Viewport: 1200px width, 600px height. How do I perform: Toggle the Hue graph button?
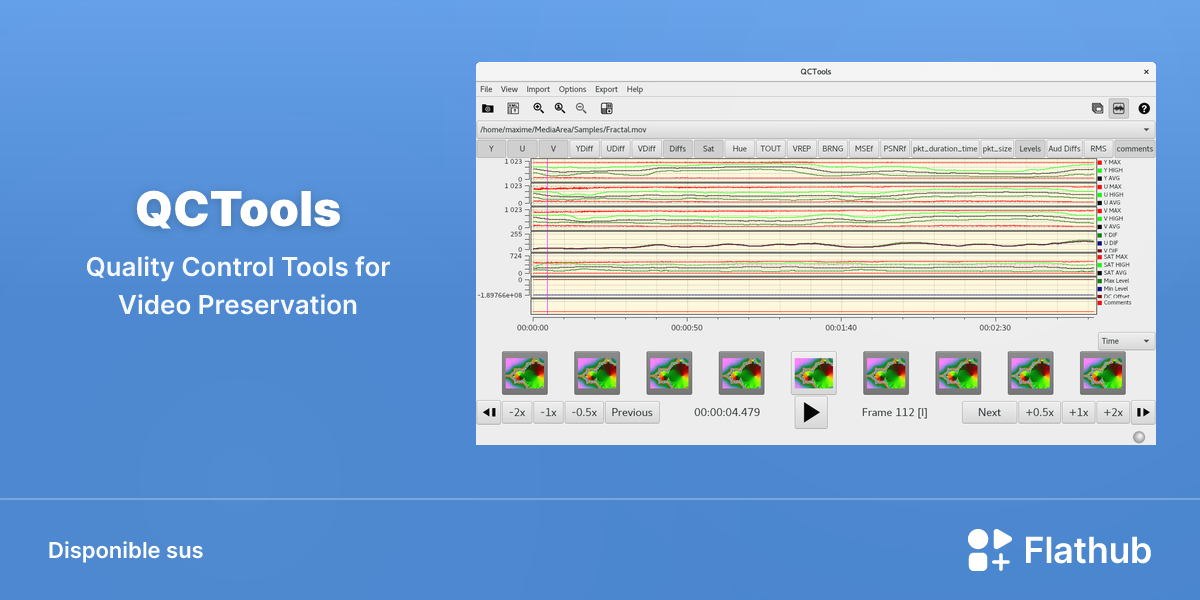[739, 148]
